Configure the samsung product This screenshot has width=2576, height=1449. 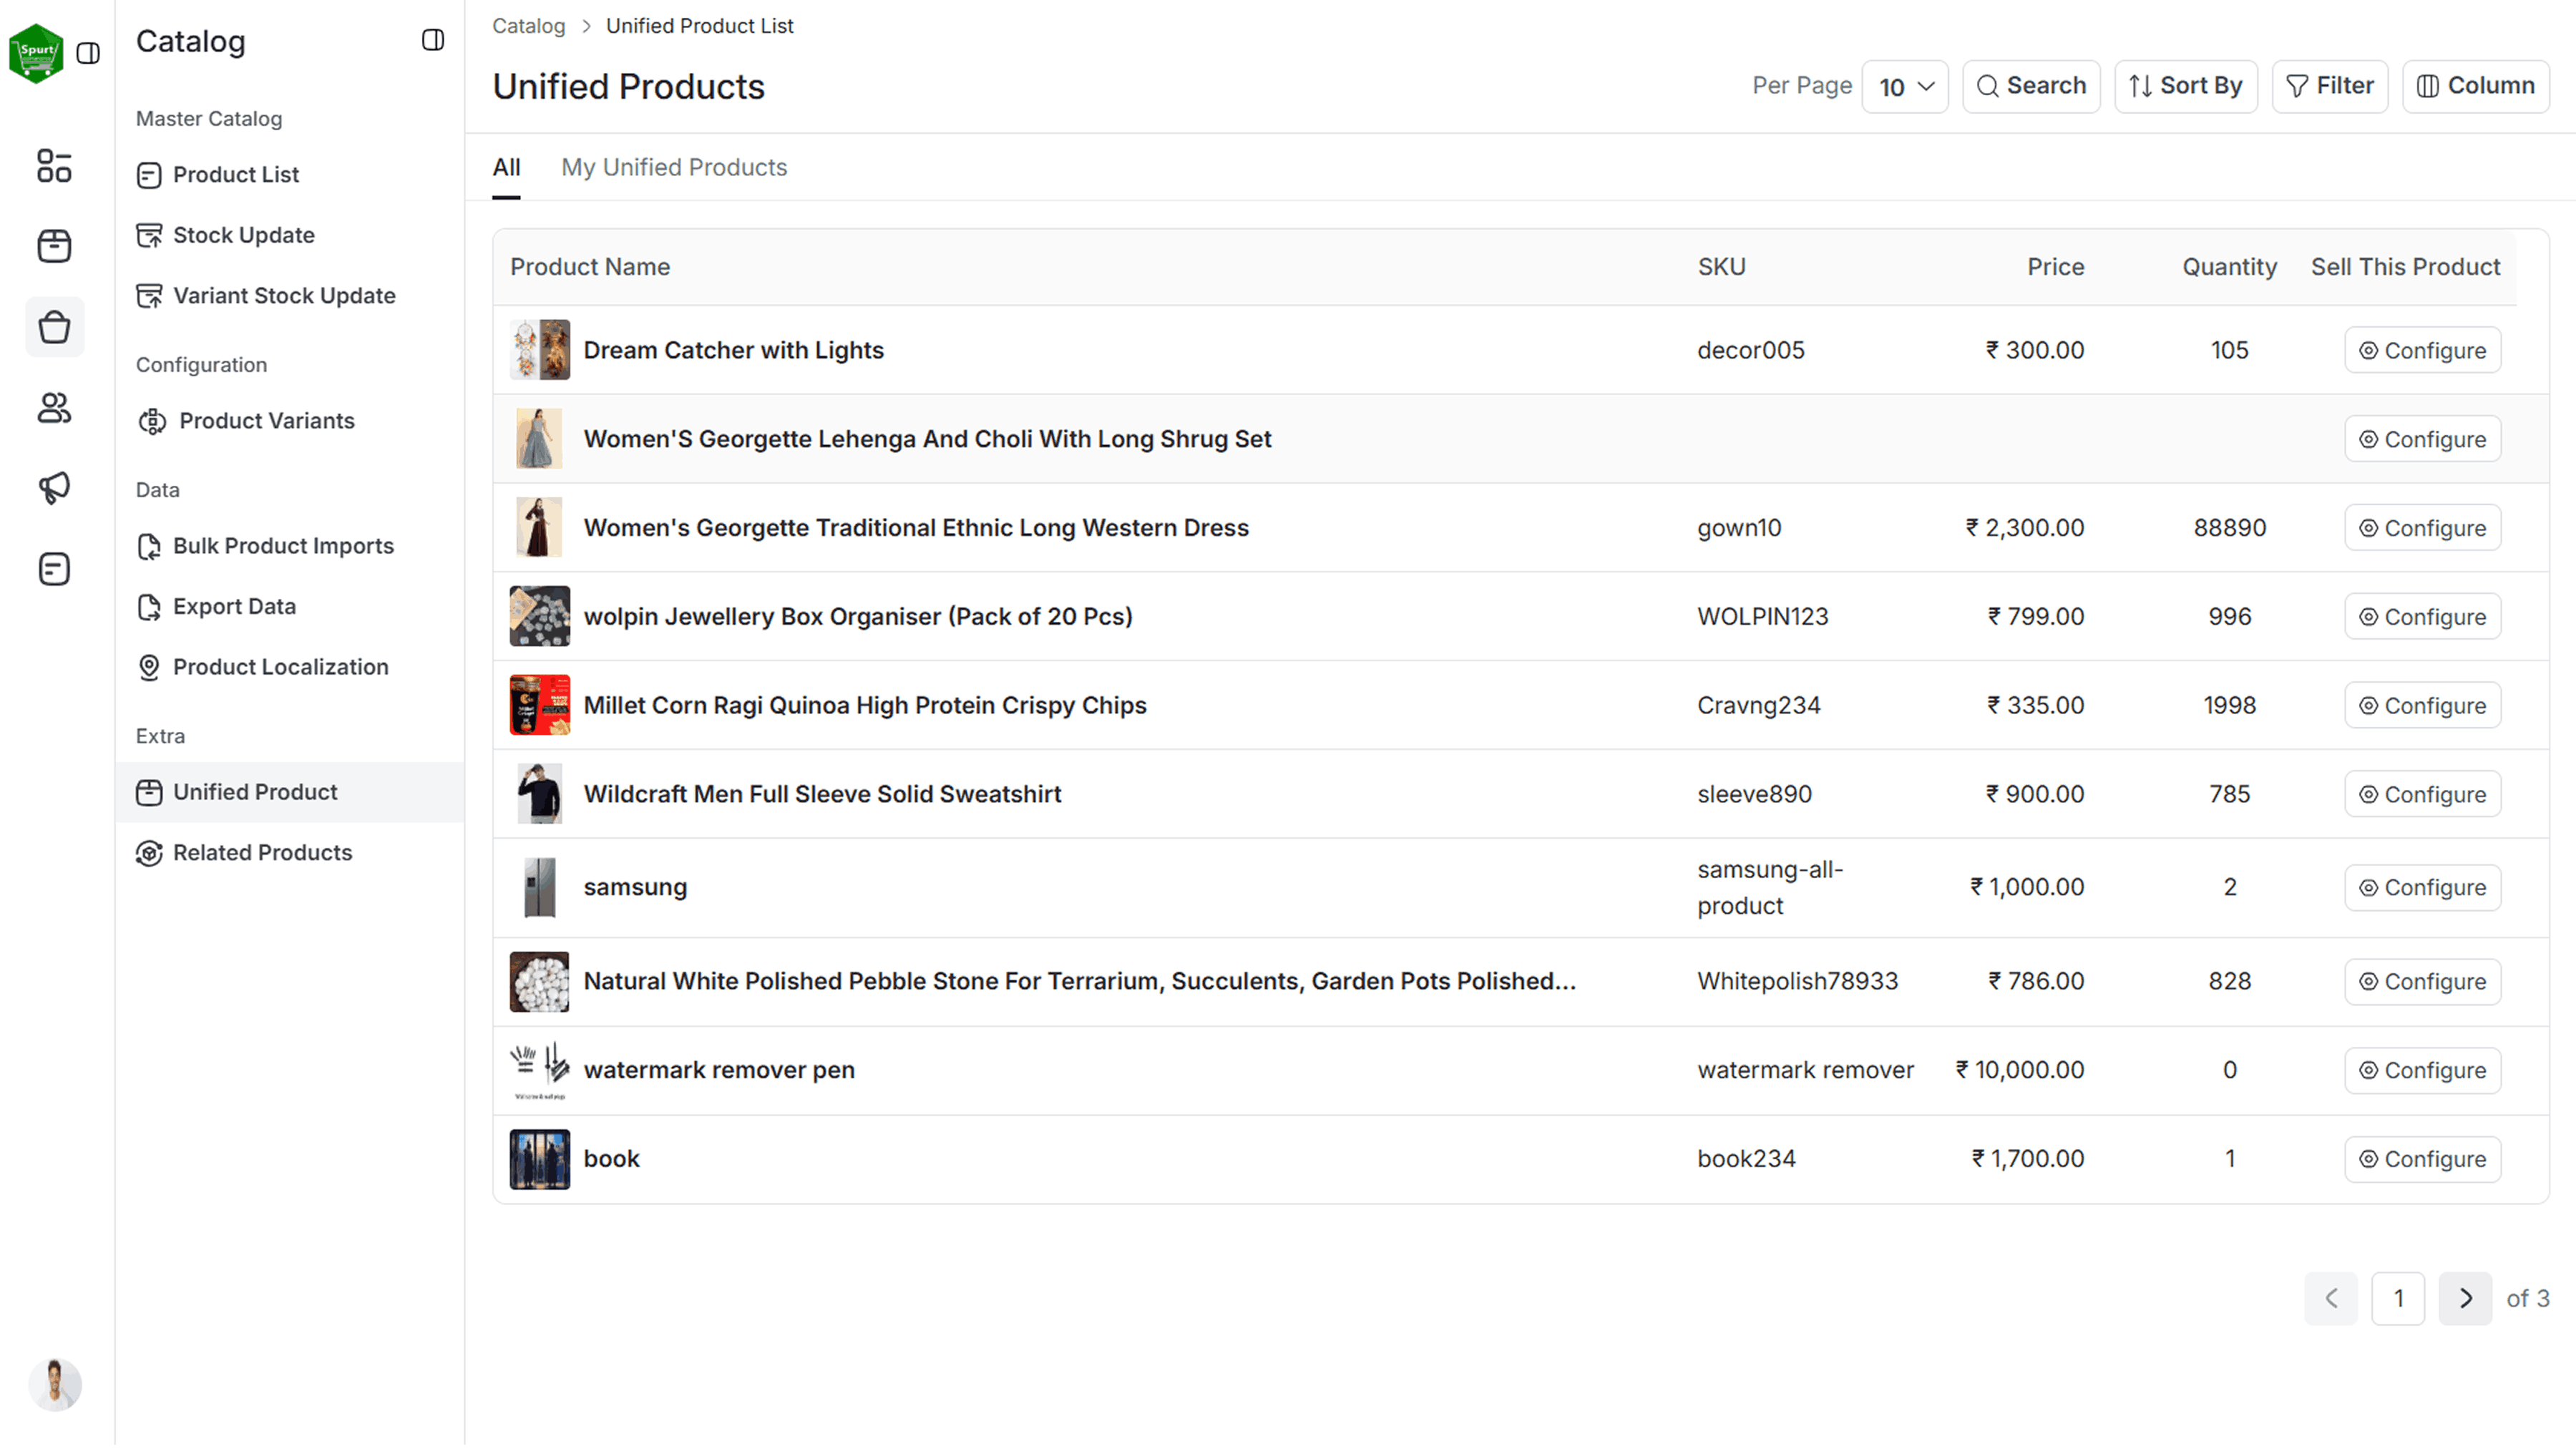click(x=2422, y=888)
